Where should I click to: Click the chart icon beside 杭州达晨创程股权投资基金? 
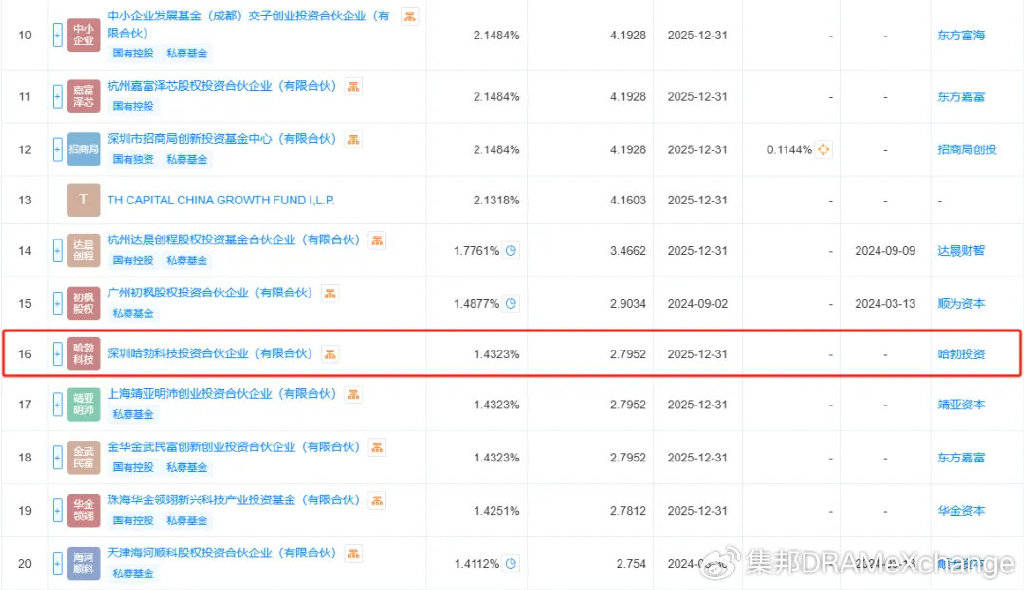[x=377, y=240]
